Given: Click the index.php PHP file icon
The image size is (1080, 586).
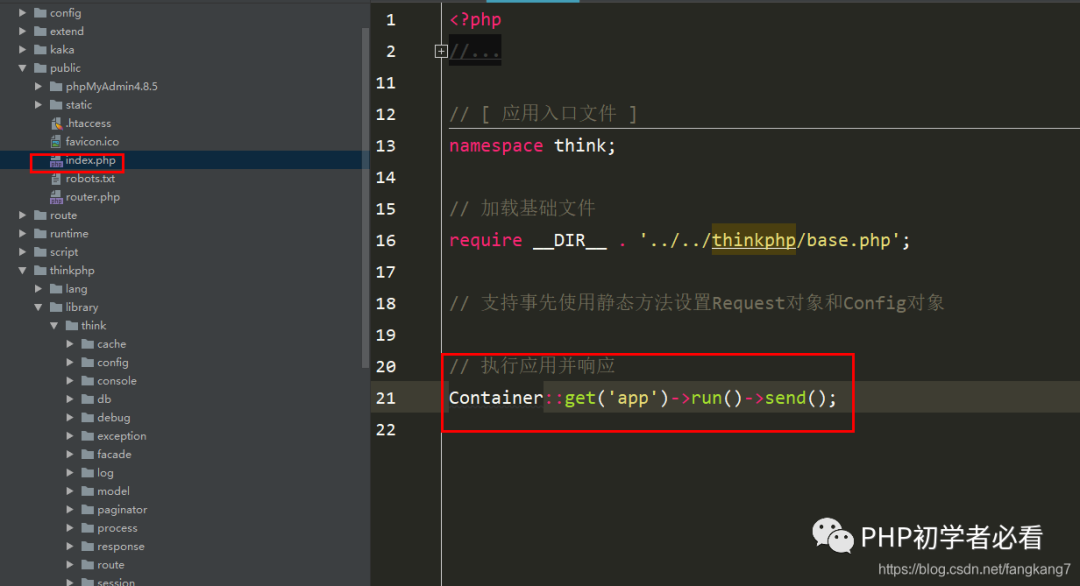Looking at the screenshot, I should click(x=56, y=160).
